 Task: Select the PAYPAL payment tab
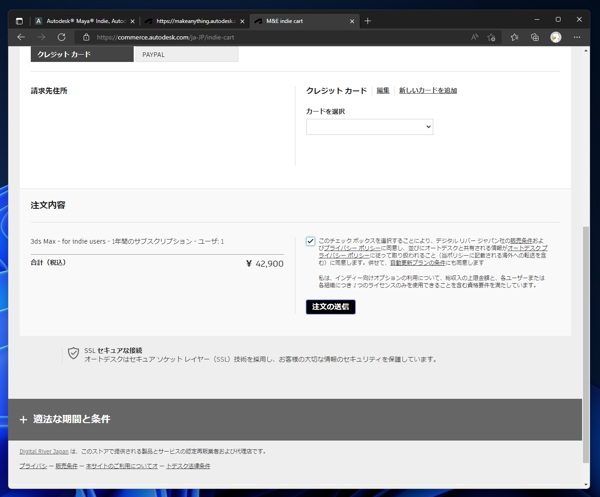[x=187, y=54]
